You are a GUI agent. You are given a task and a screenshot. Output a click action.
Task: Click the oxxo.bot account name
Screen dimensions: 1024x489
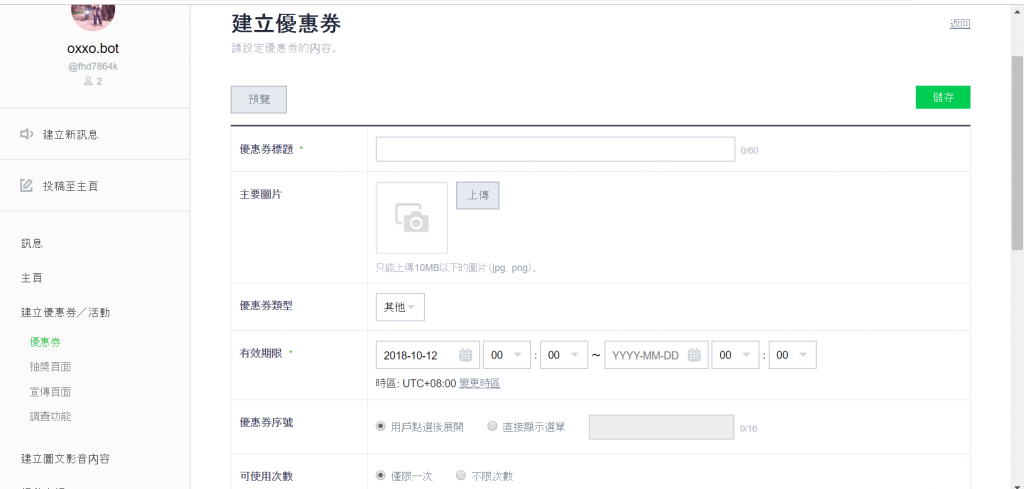[93, 48]
